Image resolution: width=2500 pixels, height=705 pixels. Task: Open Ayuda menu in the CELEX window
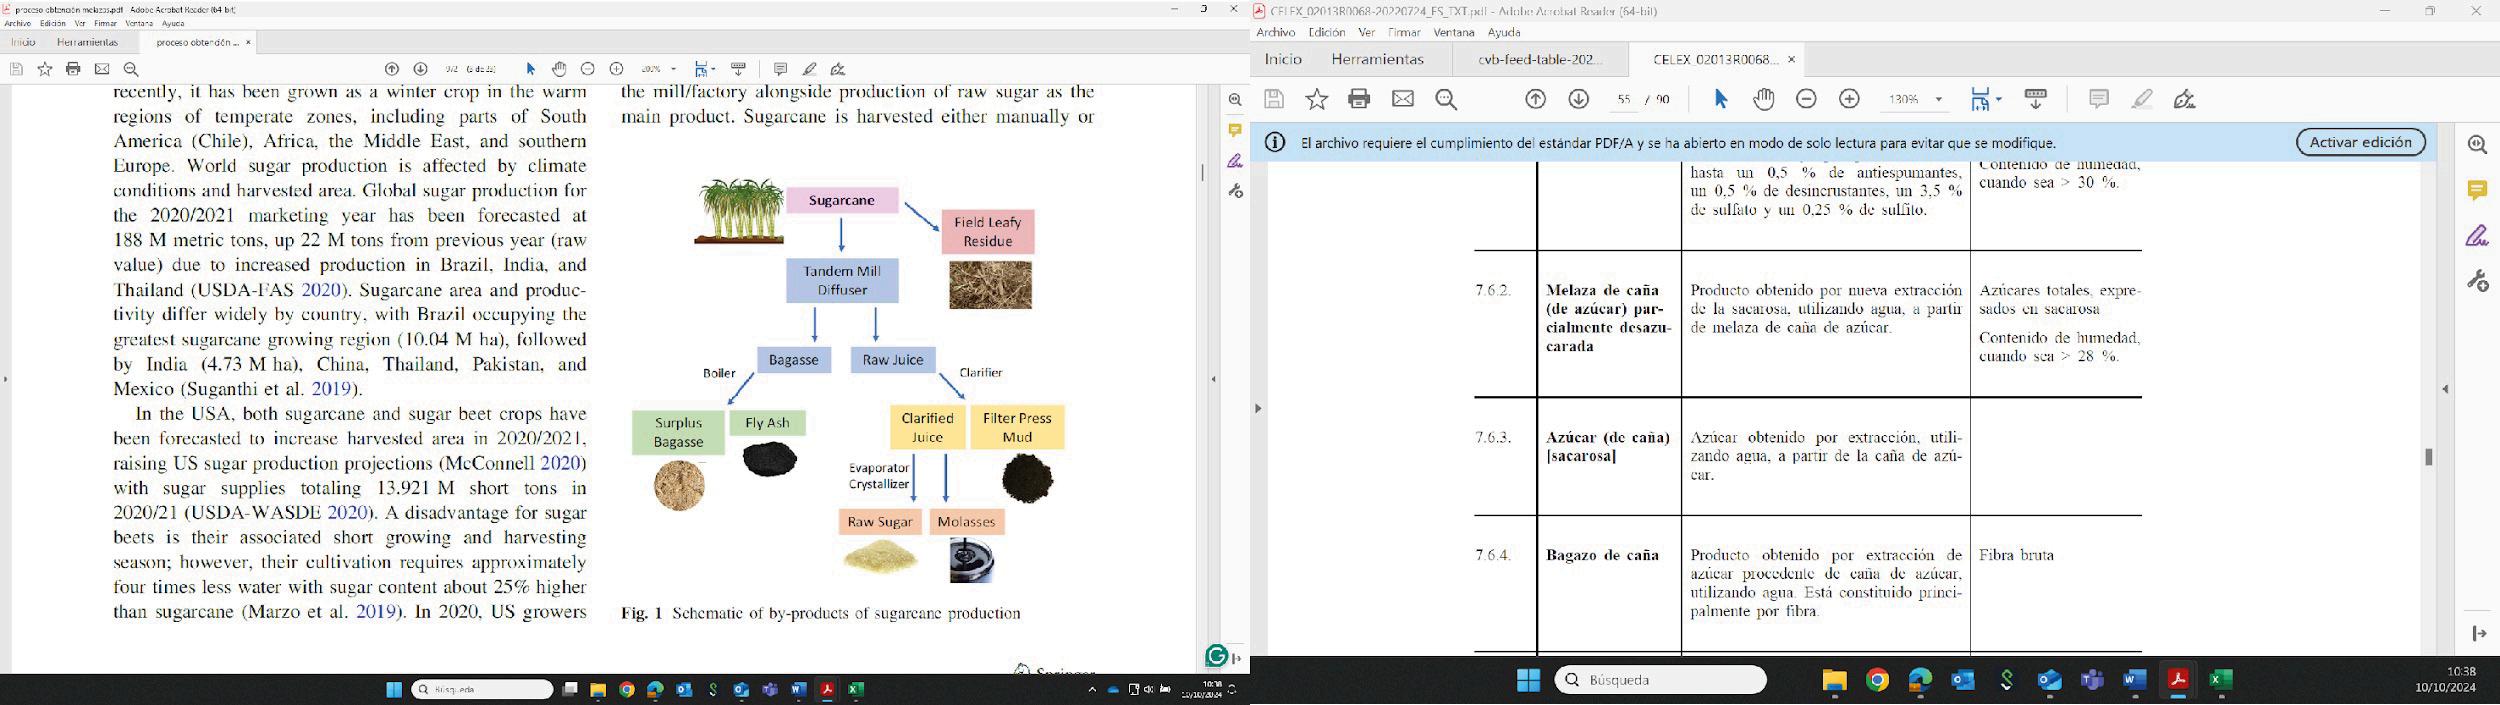click(1504, 32)
